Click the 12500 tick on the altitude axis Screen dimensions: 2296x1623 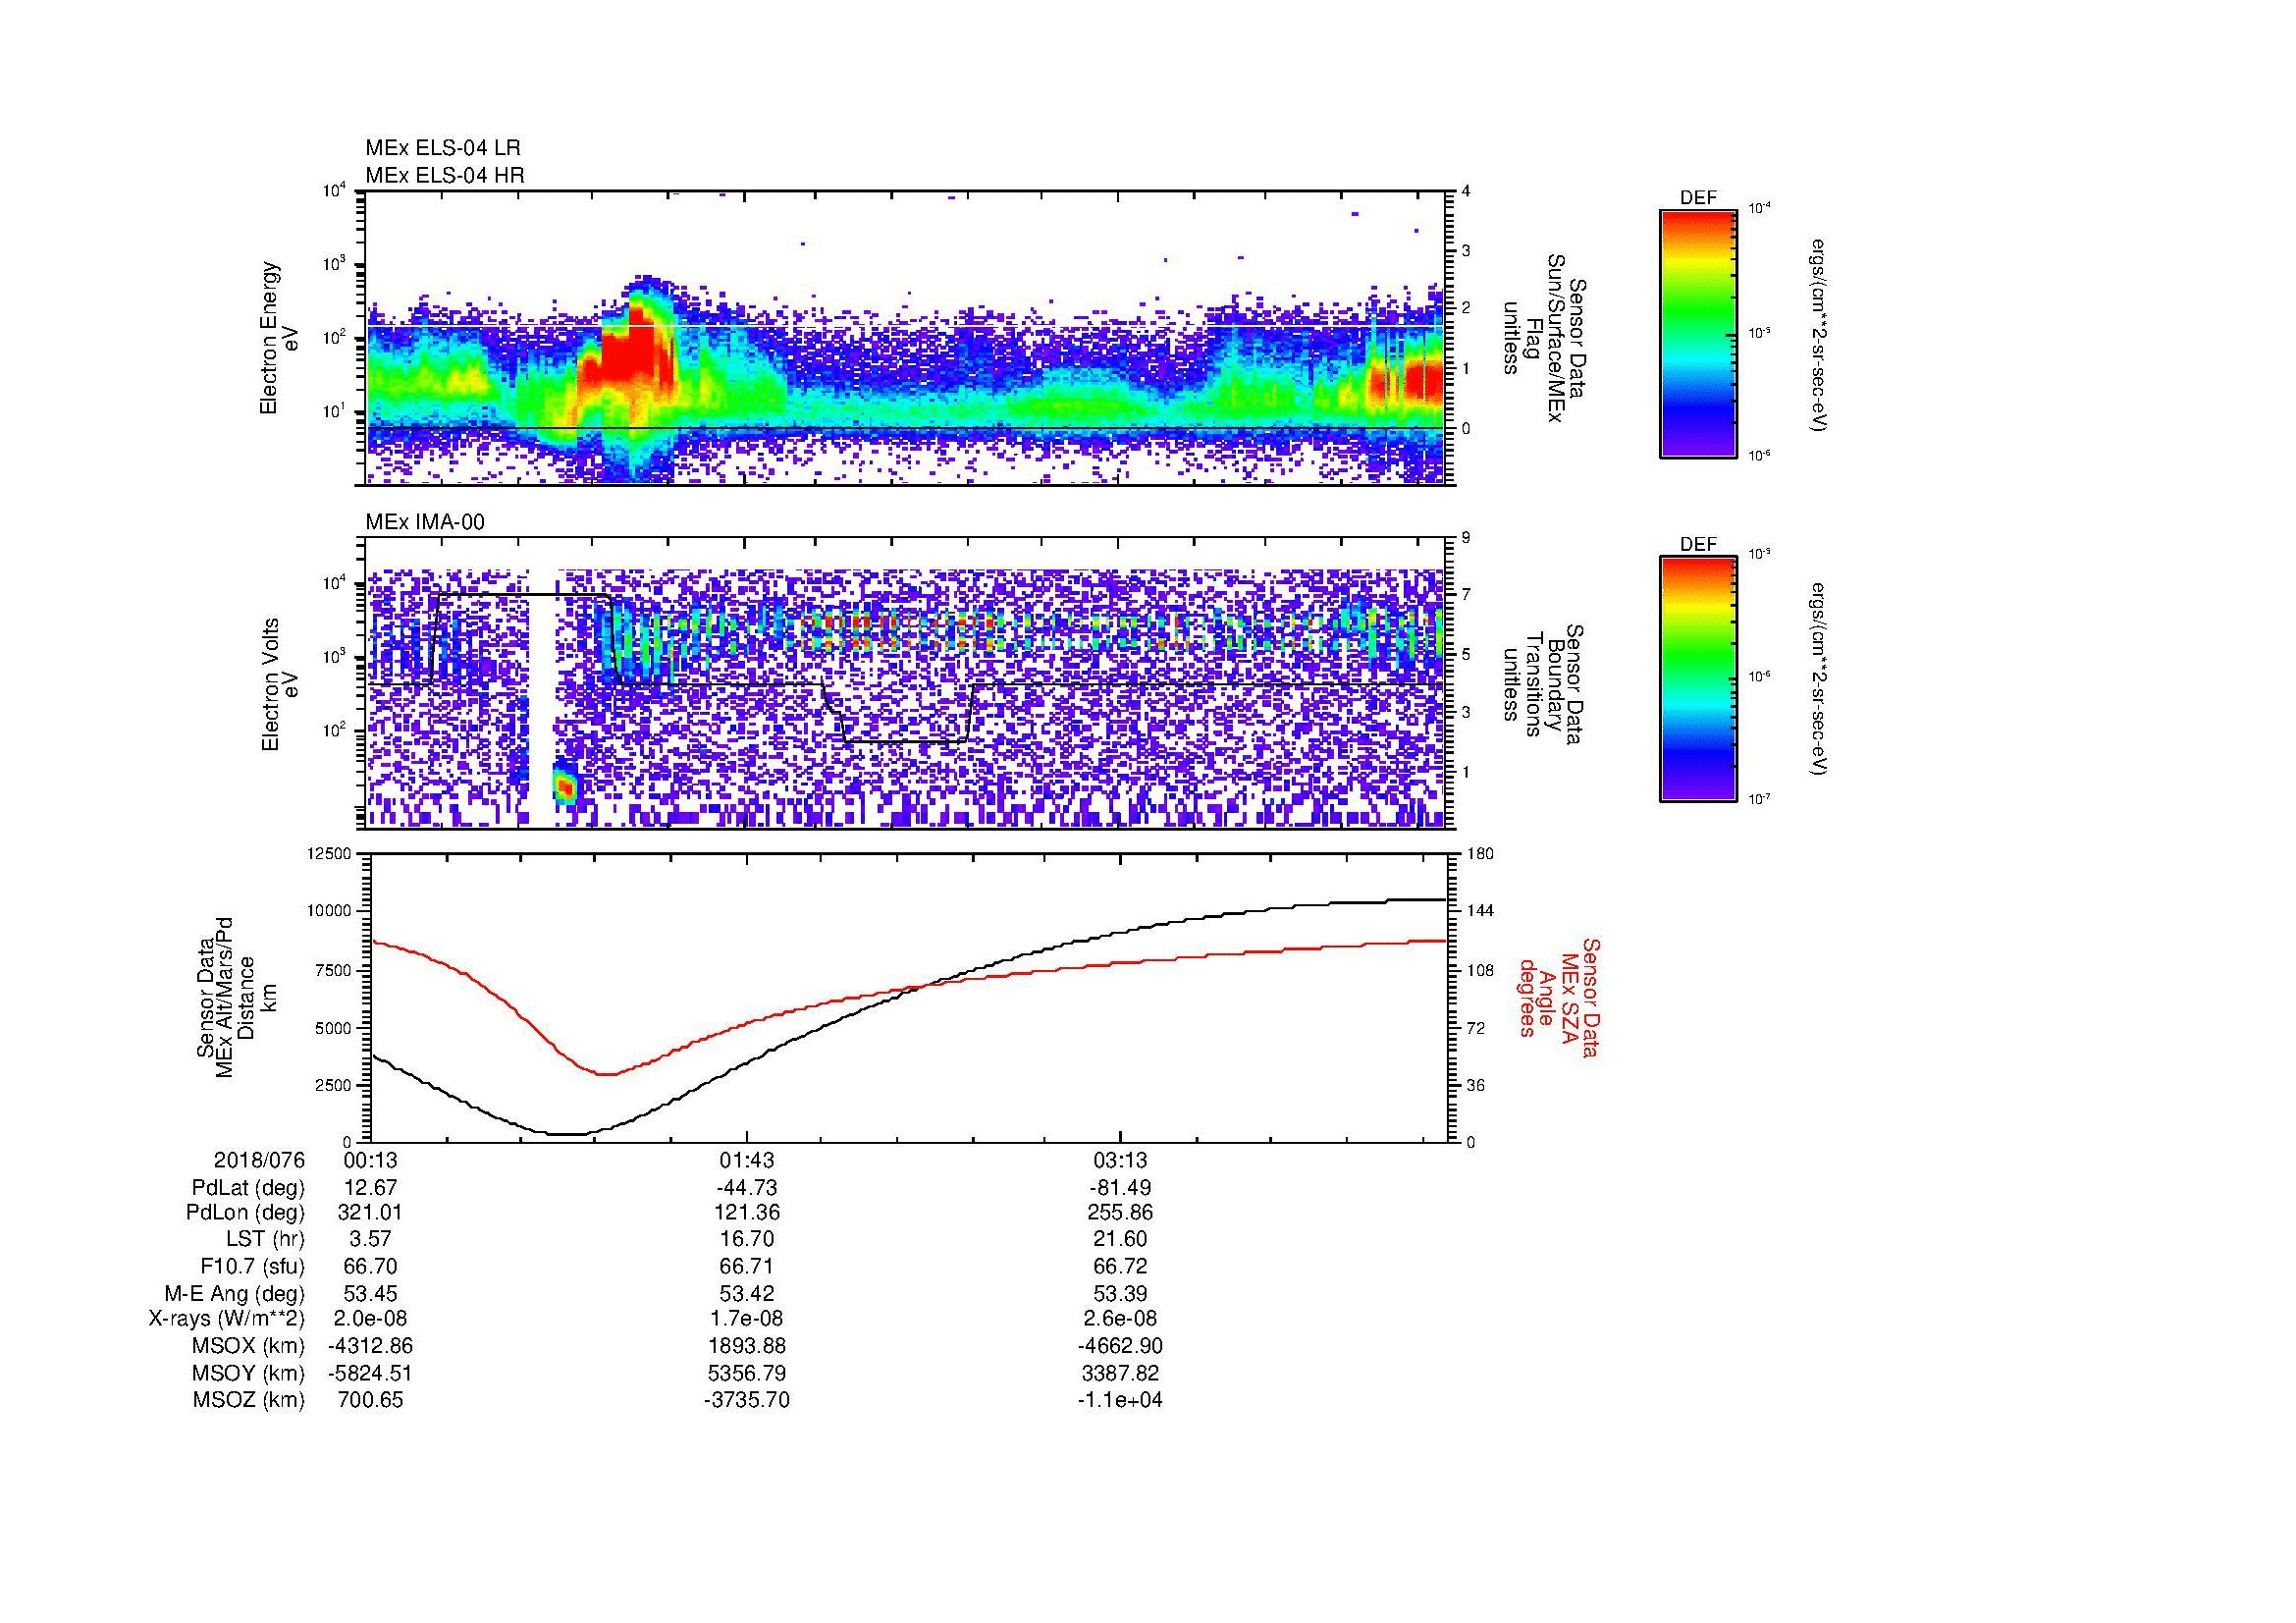pos(331,853)
